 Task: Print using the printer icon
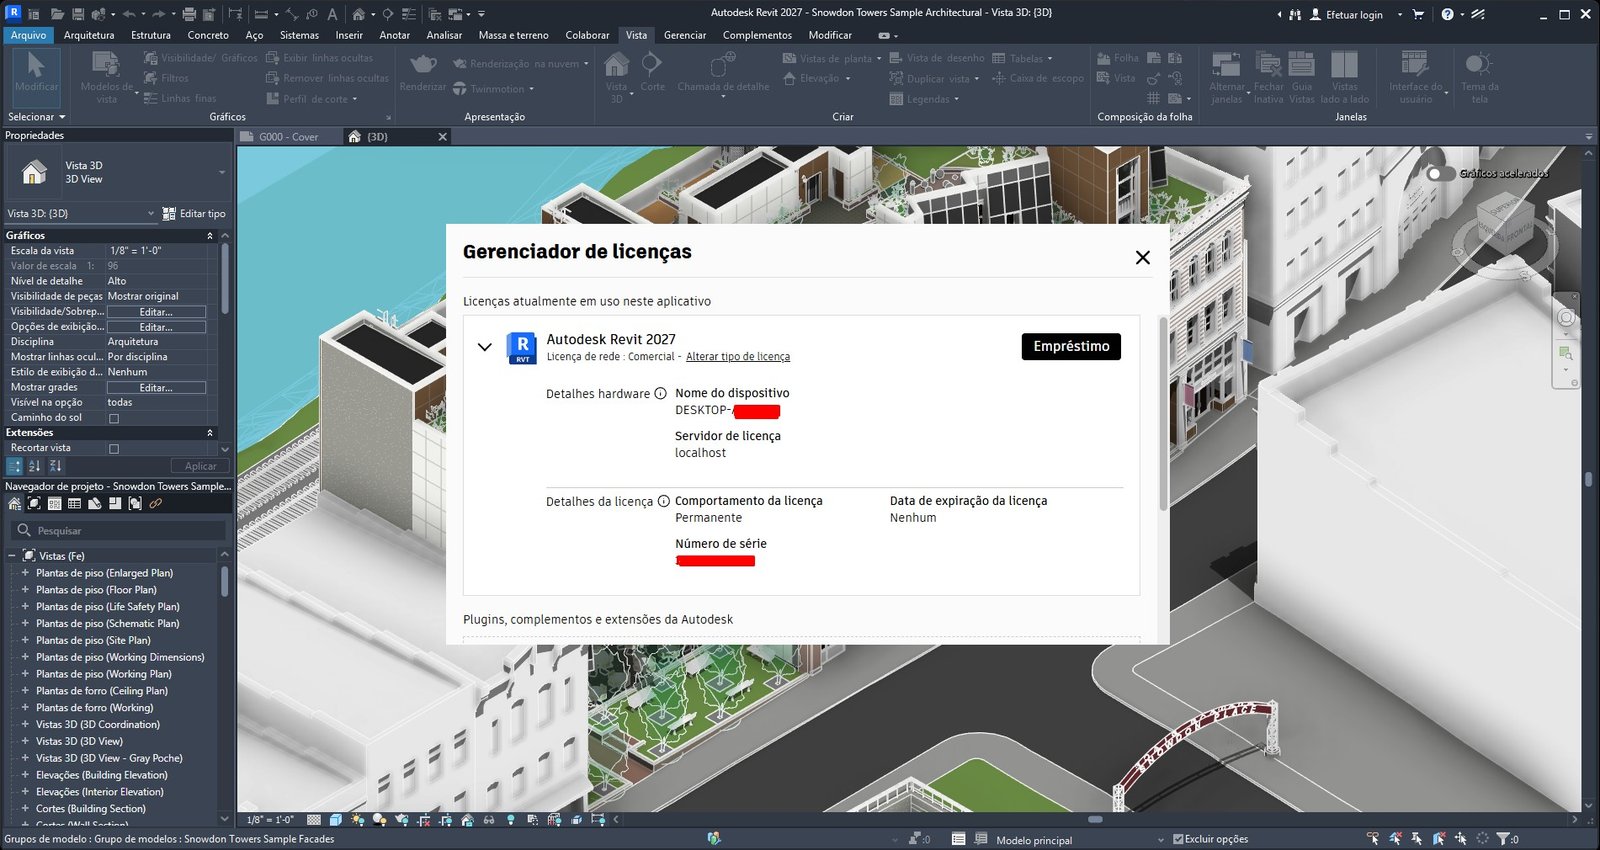pos(189,14)
